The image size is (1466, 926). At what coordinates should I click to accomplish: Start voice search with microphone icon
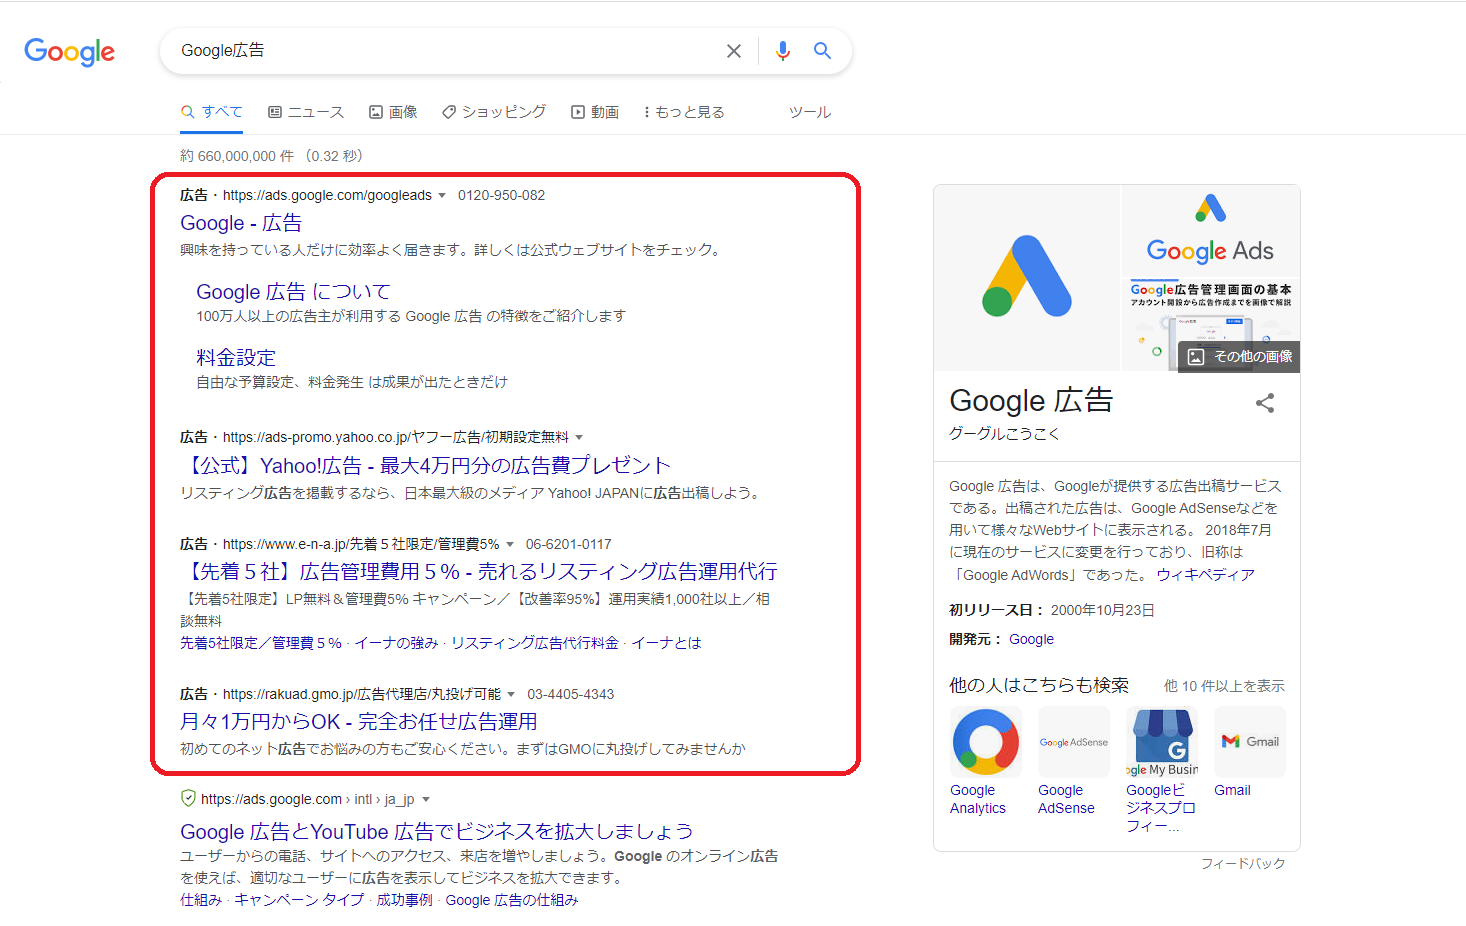tap(783, 51)
